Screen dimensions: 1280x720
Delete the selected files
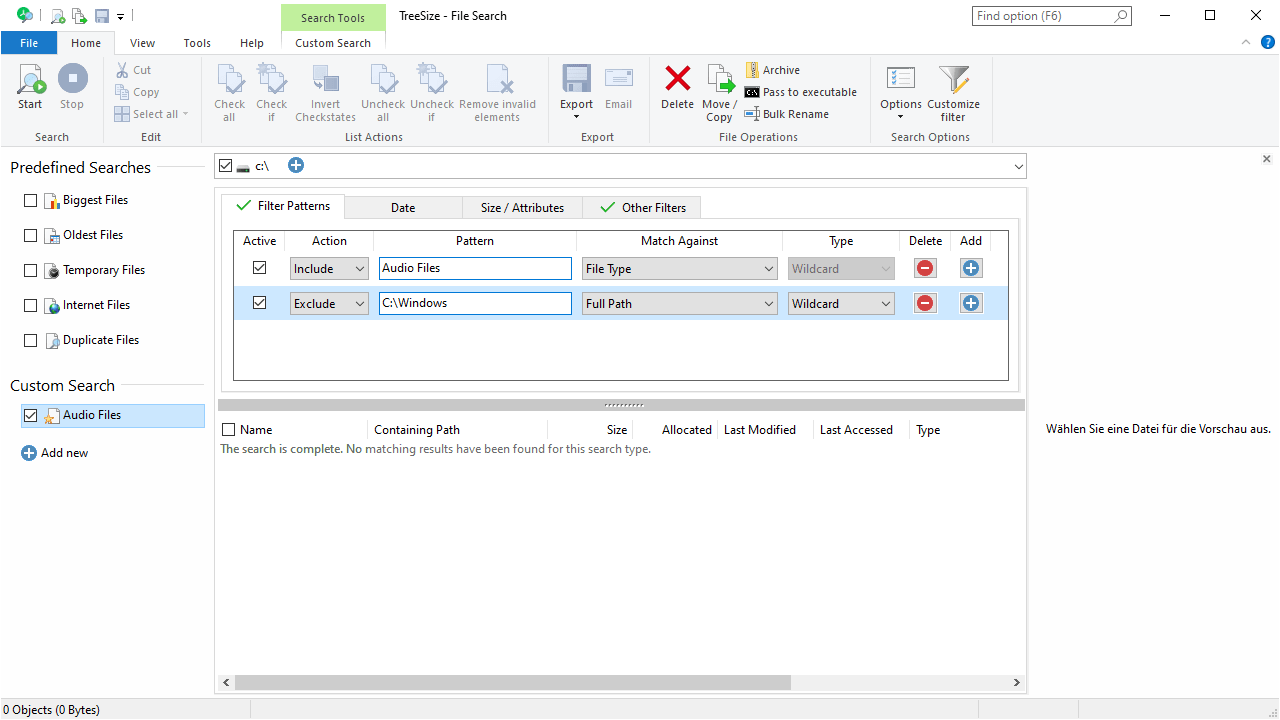[x=677, y=88]
